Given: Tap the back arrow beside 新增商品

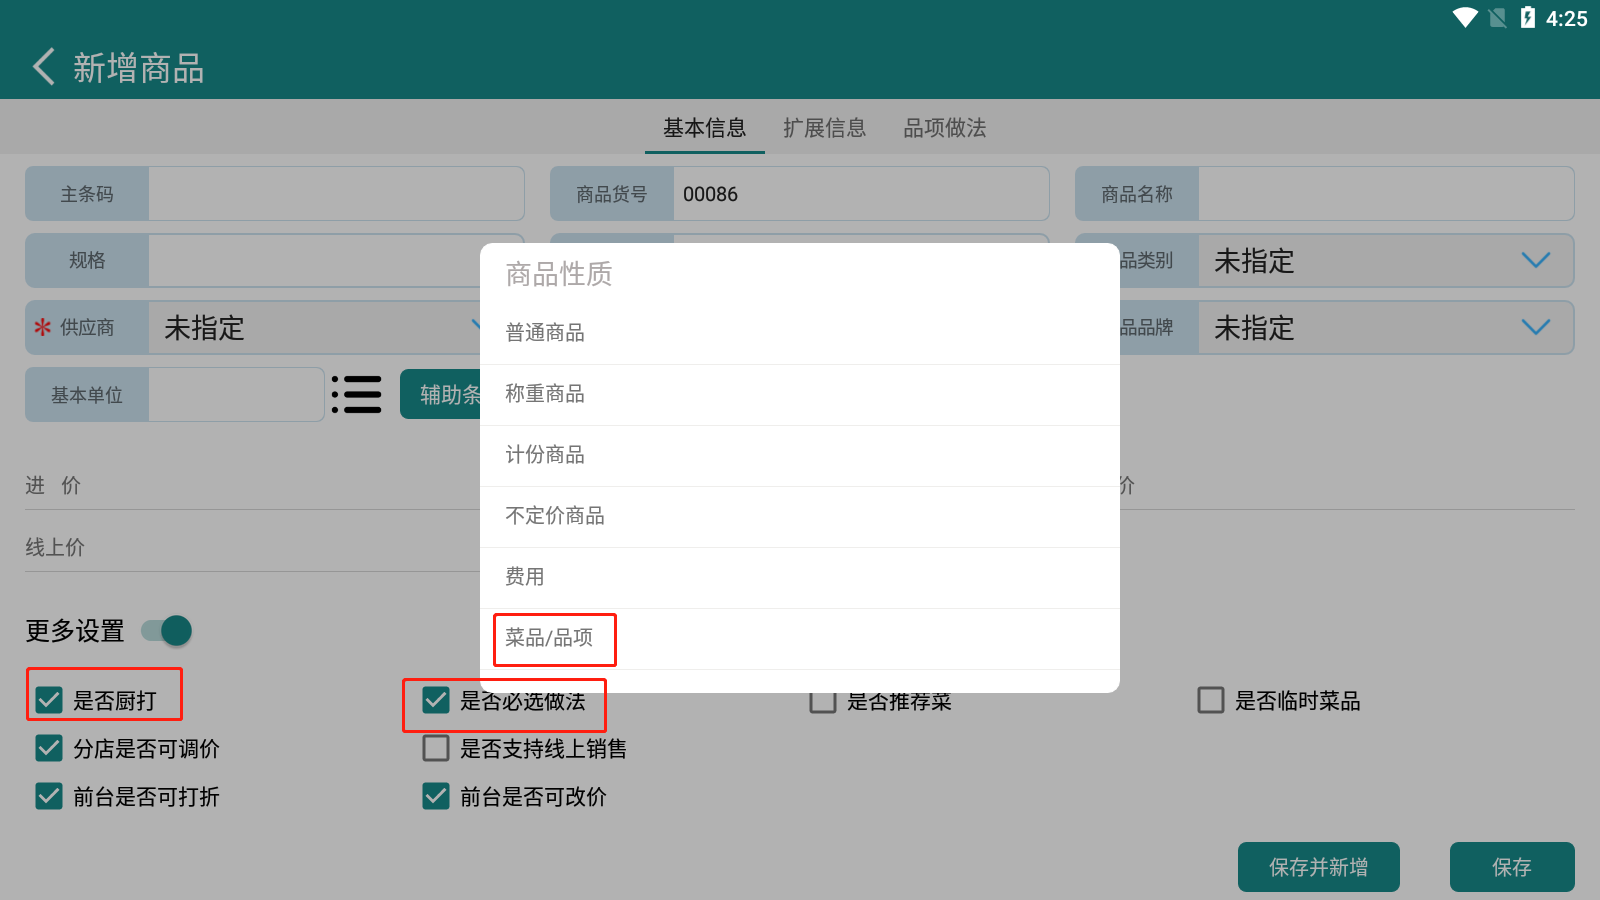Looking at the screenshot, I should click(43, 67).
